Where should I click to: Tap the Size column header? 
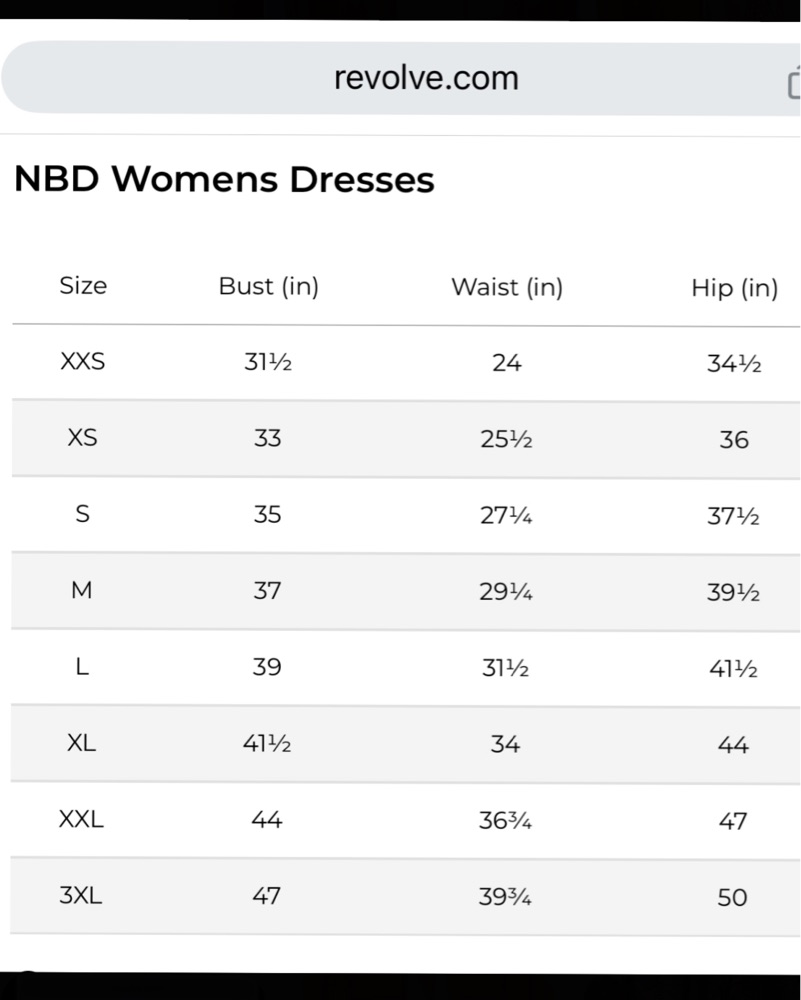coord(83,286)
